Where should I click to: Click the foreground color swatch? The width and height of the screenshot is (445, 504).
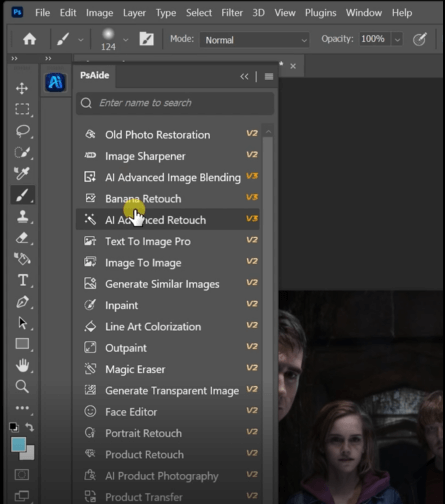tap(18, 445)
